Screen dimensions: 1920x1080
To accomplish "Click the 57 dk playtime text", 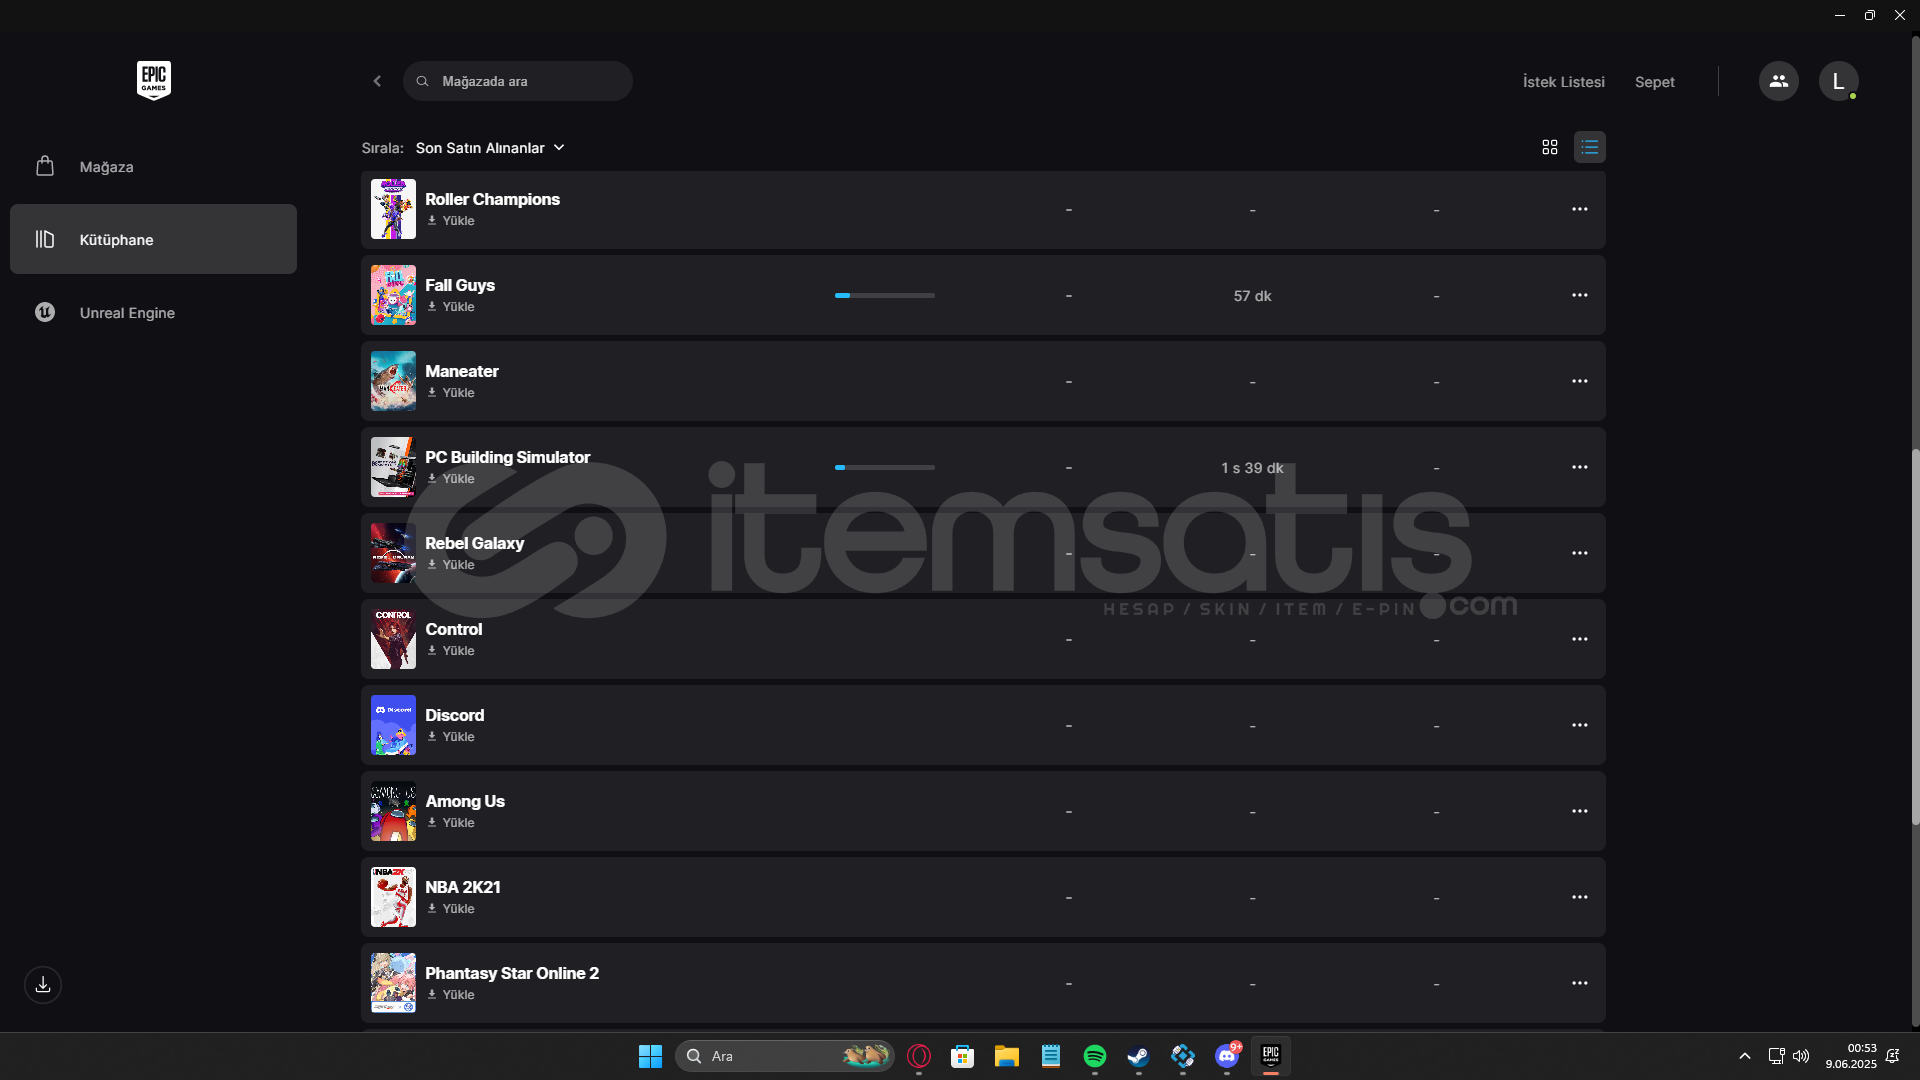I will click(1252, 296).
